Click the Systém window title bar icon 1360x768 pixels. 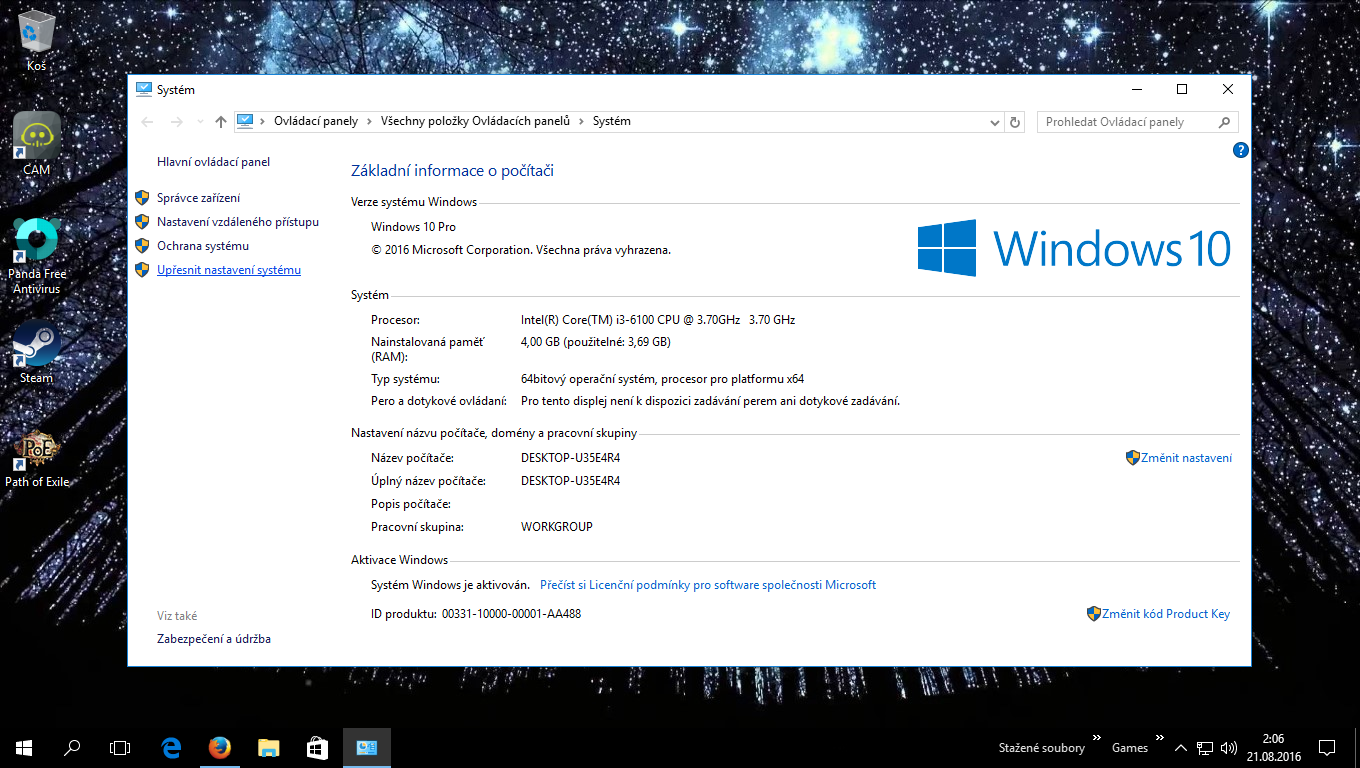point(144,89)
